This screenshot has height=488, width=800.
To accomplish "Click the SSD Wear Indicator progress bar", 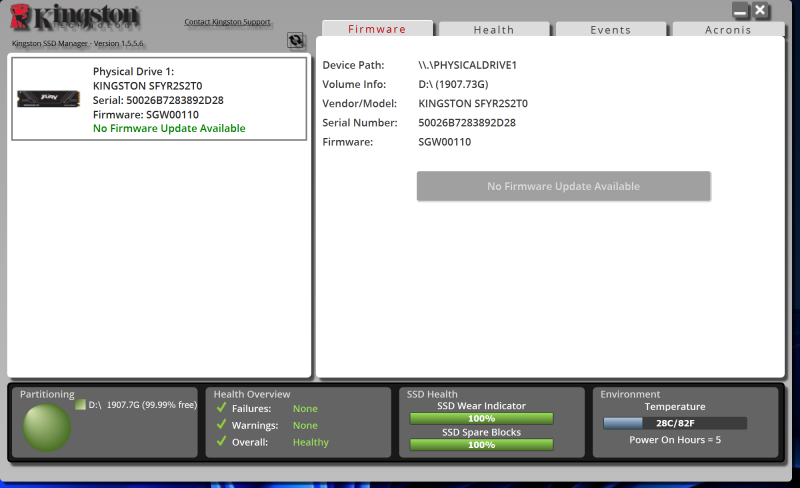I will pyautogui.click(x=482, y=418).
